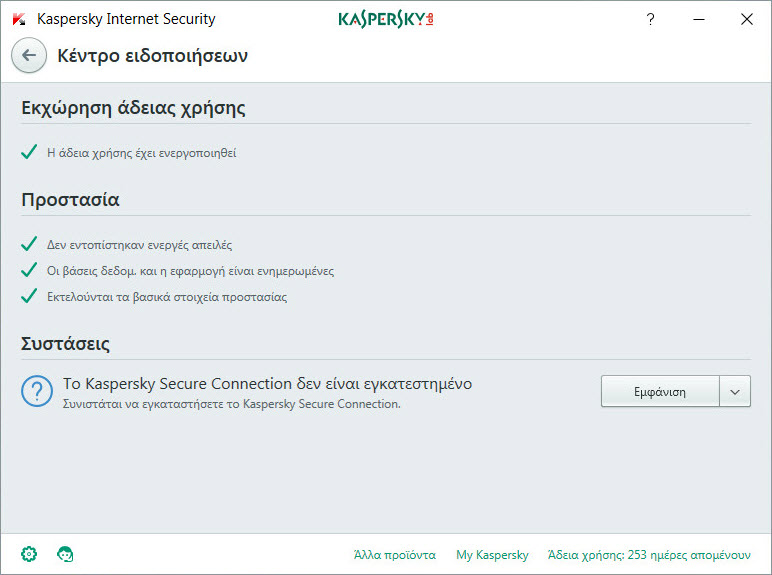Click the Kaspersky Lab logo in title bar
The image size is (772, 575).
(386, 19)
